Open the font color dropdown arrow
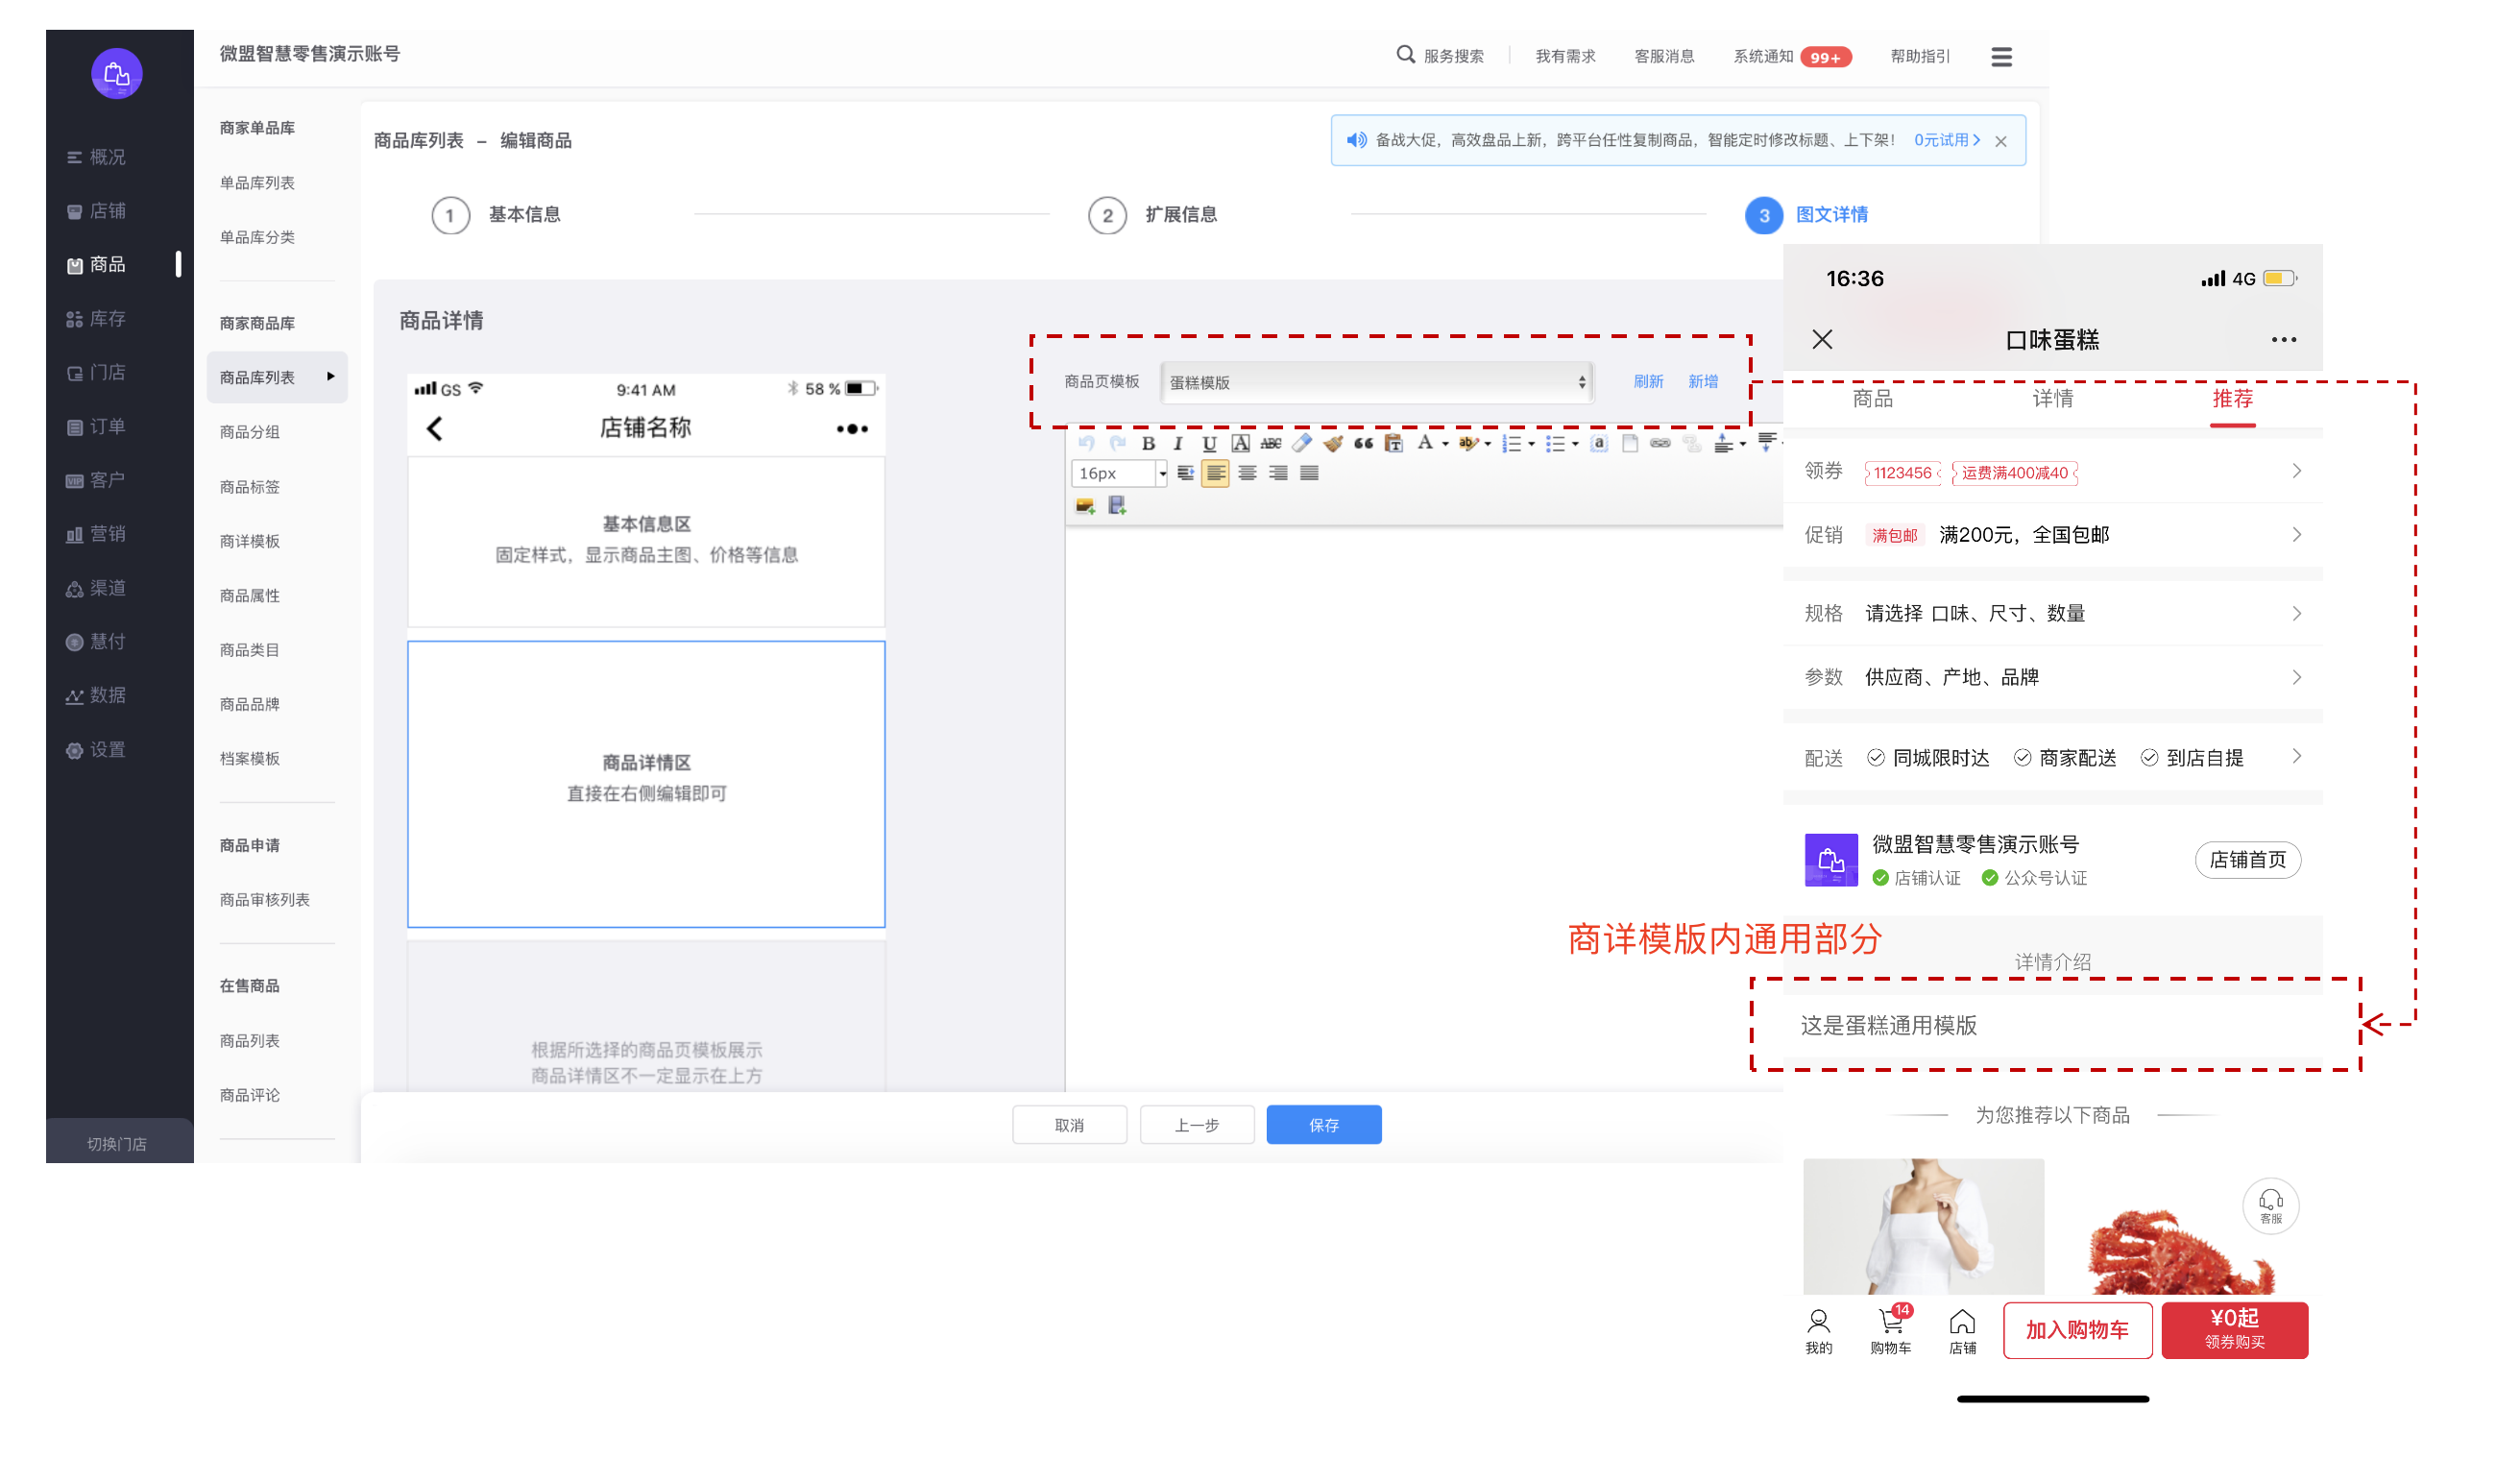This screenshot has height=1458, width=2520. (1445, 444)
